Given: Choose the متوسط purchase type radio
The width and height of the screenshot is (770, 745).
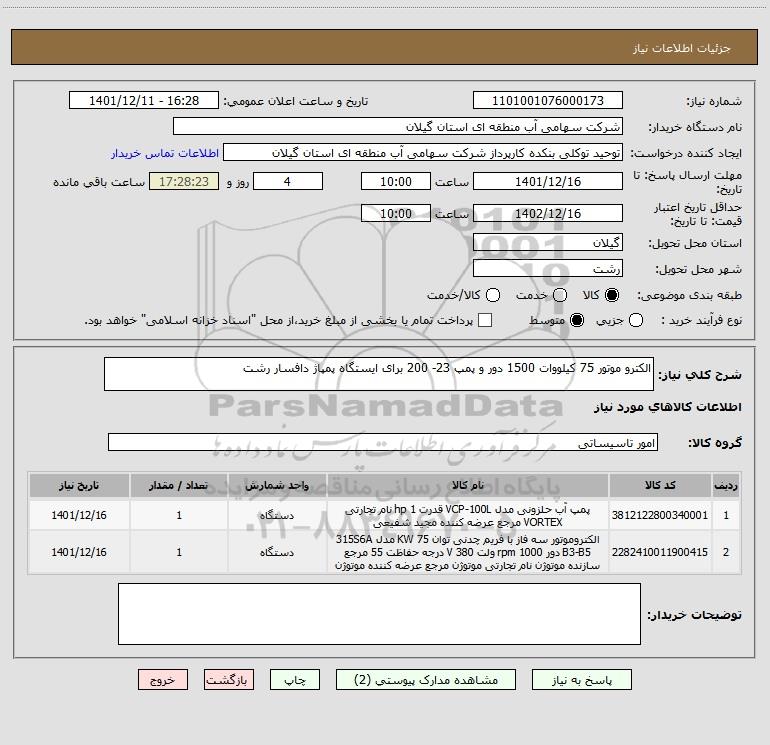Looking at the screenshot, I should 577,320.
